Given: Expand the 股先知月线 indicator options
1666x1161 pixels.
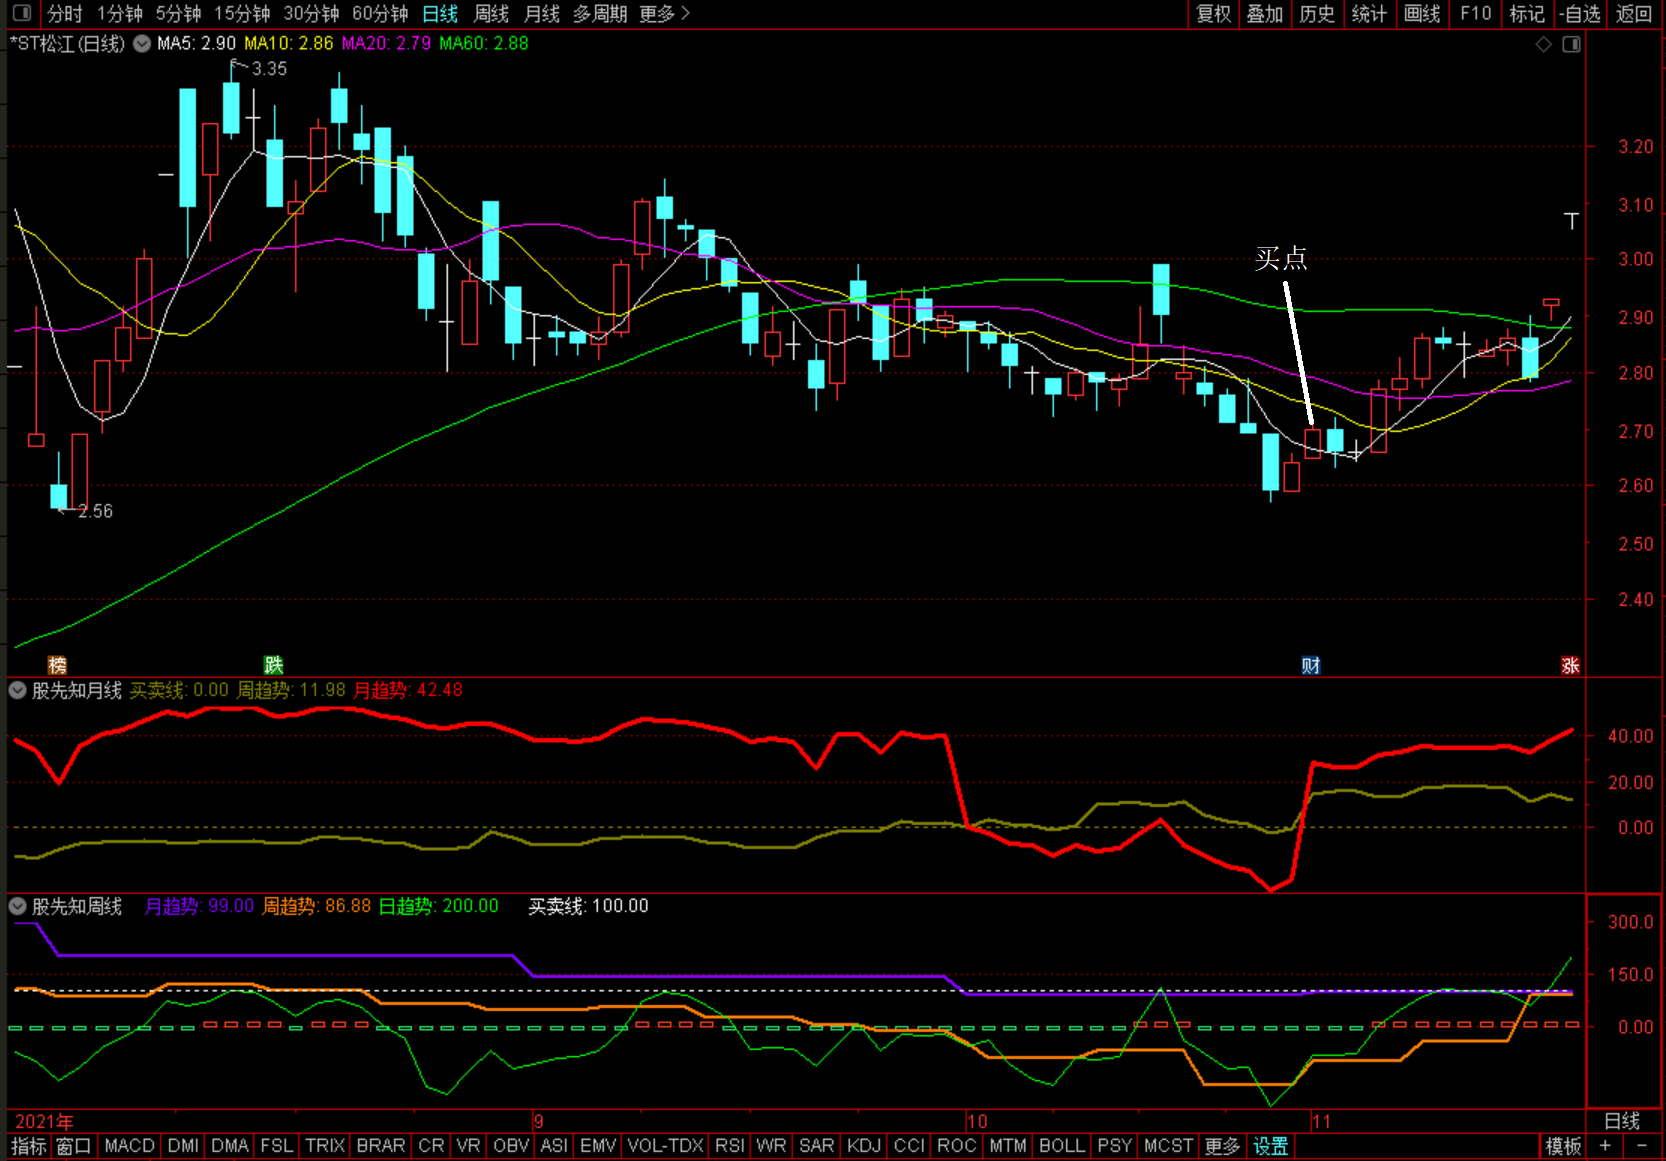Looking at the screenshot, I should 18,690.
